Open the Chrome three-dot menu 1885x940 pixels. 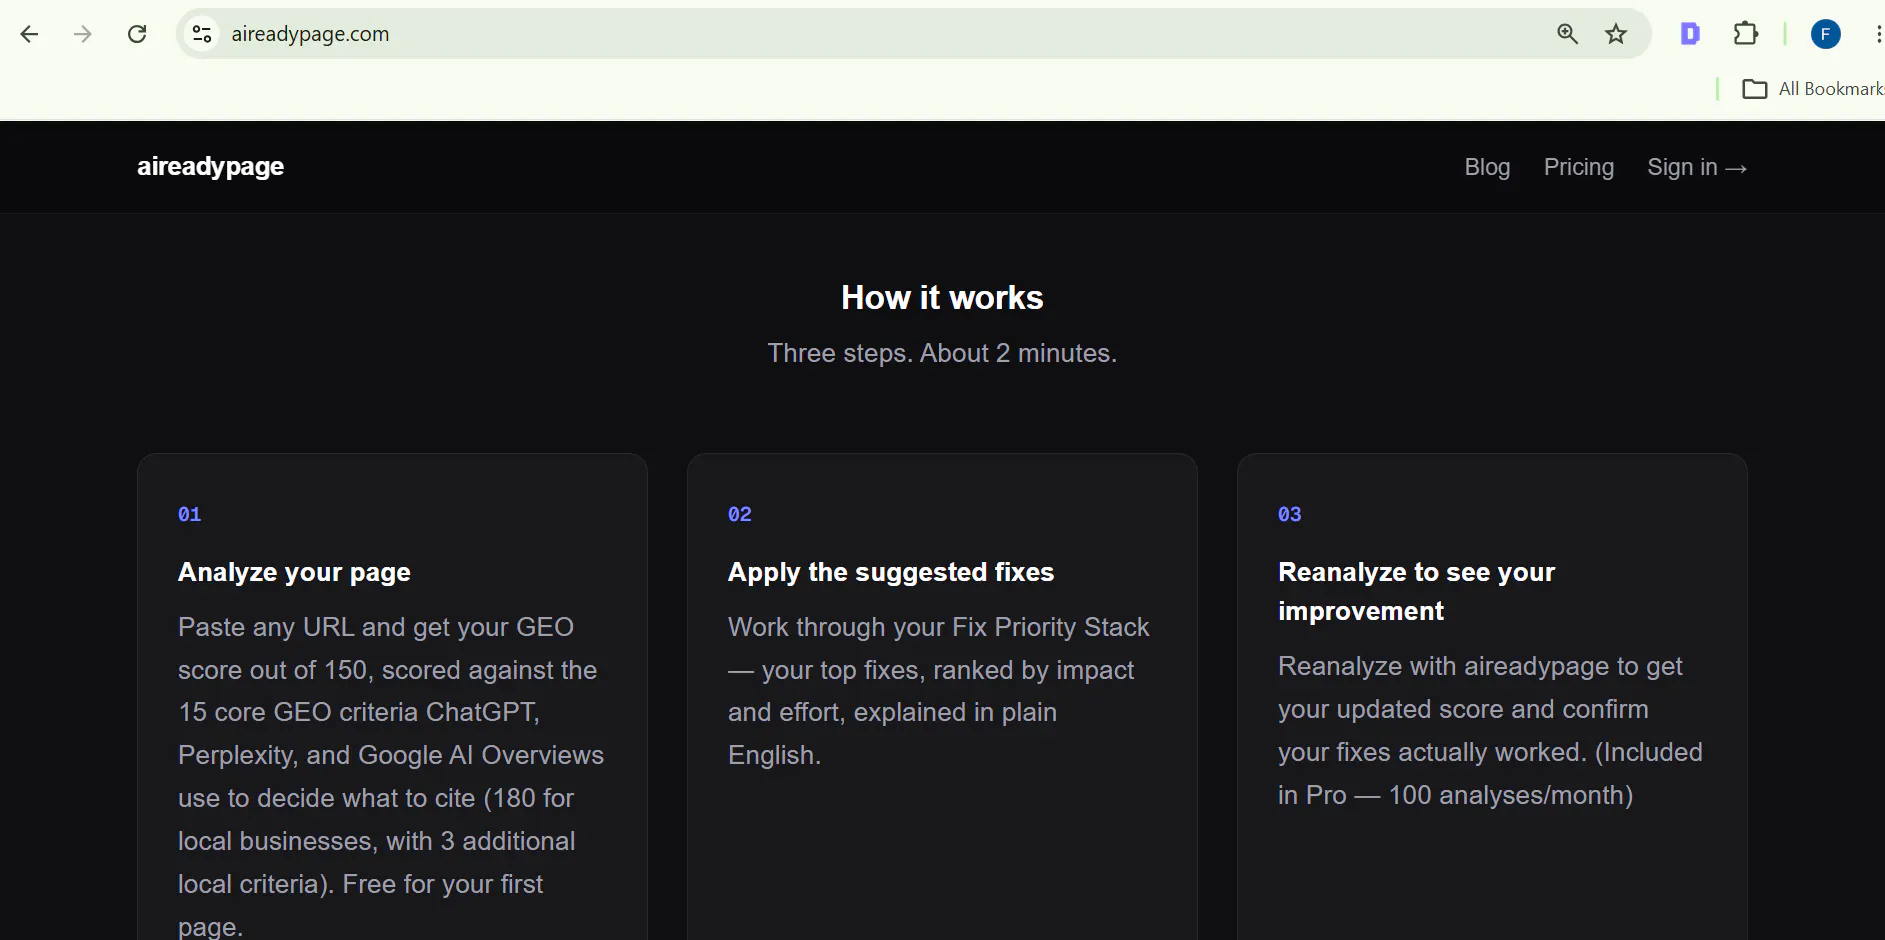[1877, 34]
